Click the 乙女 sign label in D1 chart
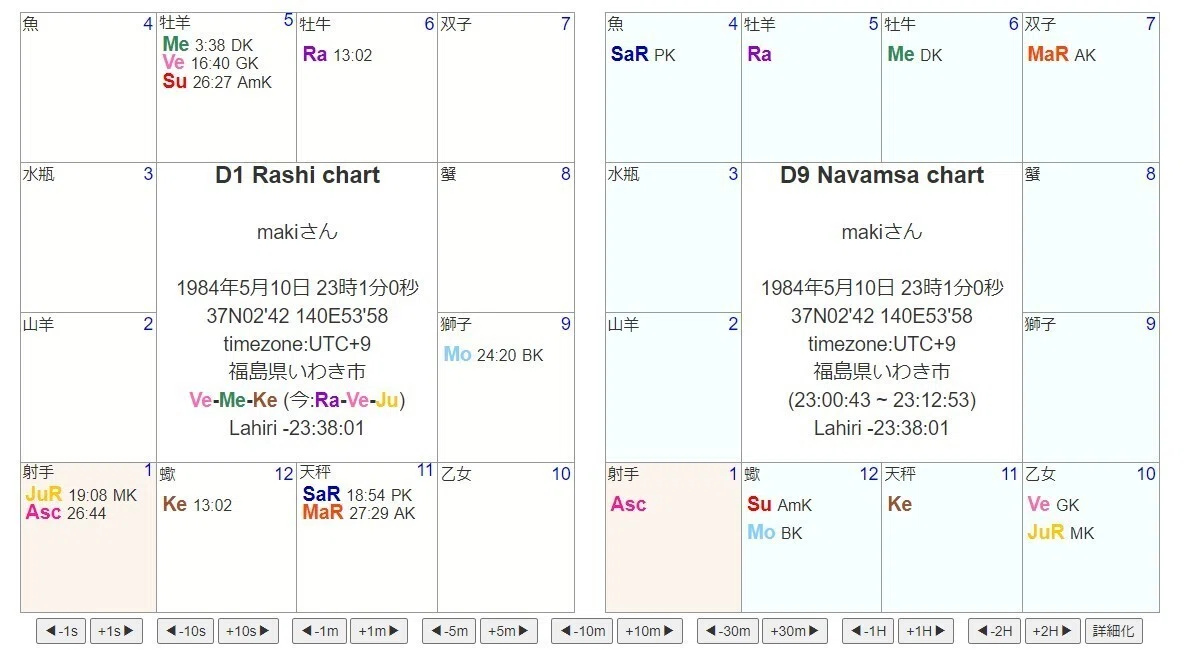 (456, 473)
